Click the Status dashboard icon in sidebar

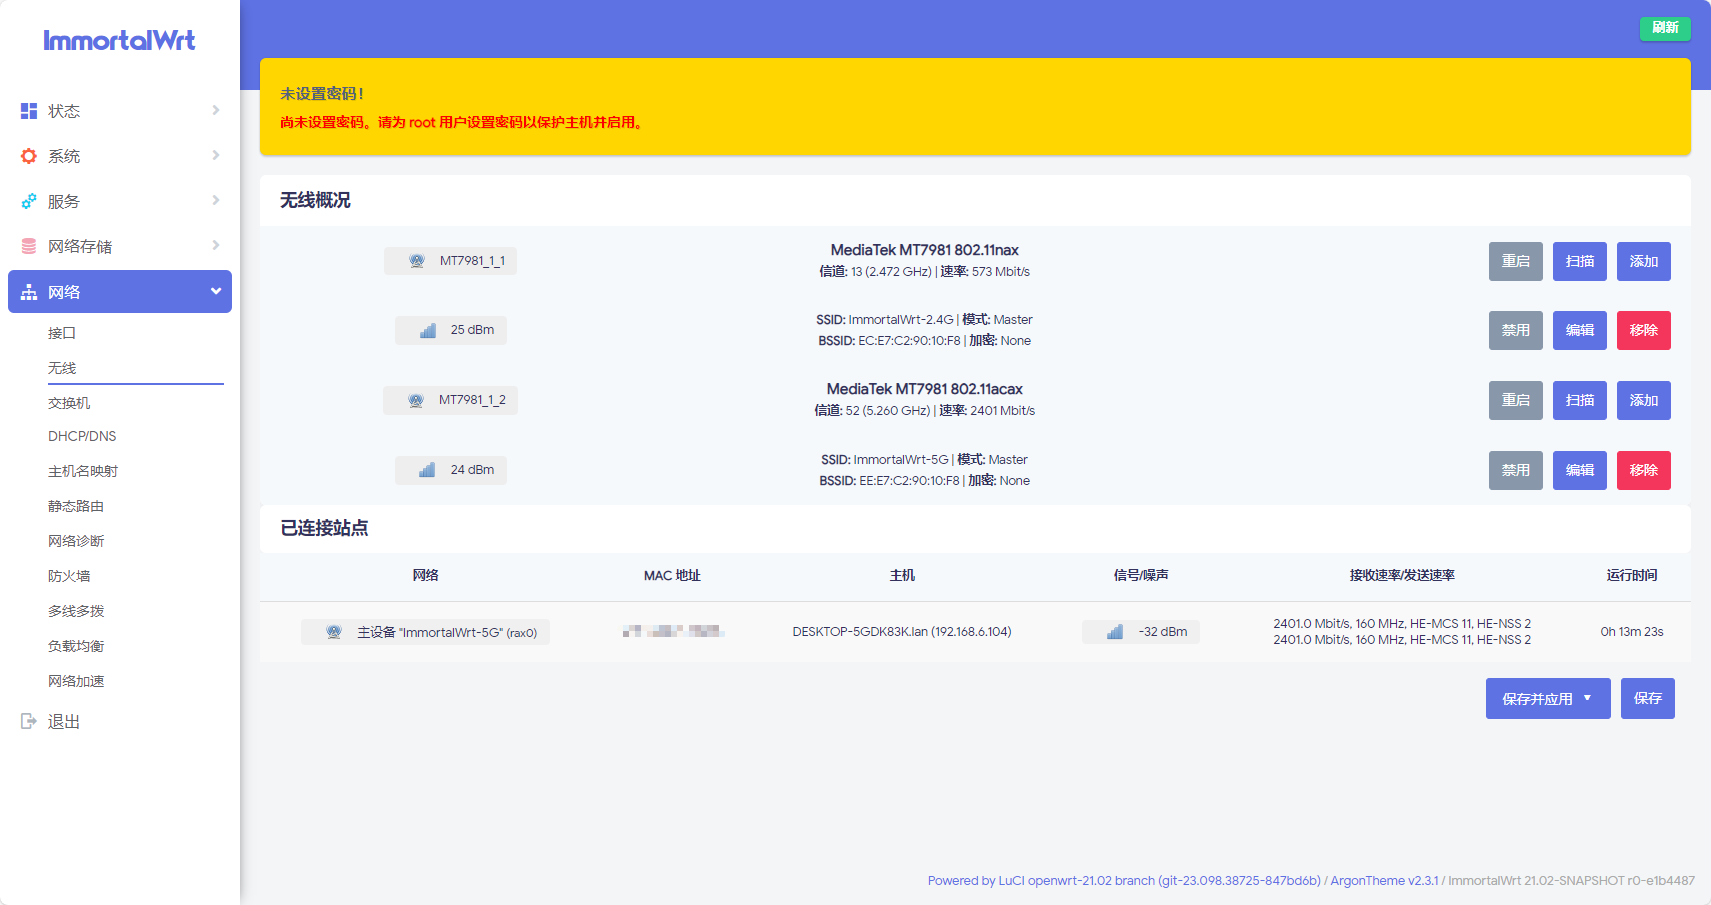(x=29, y=111)
